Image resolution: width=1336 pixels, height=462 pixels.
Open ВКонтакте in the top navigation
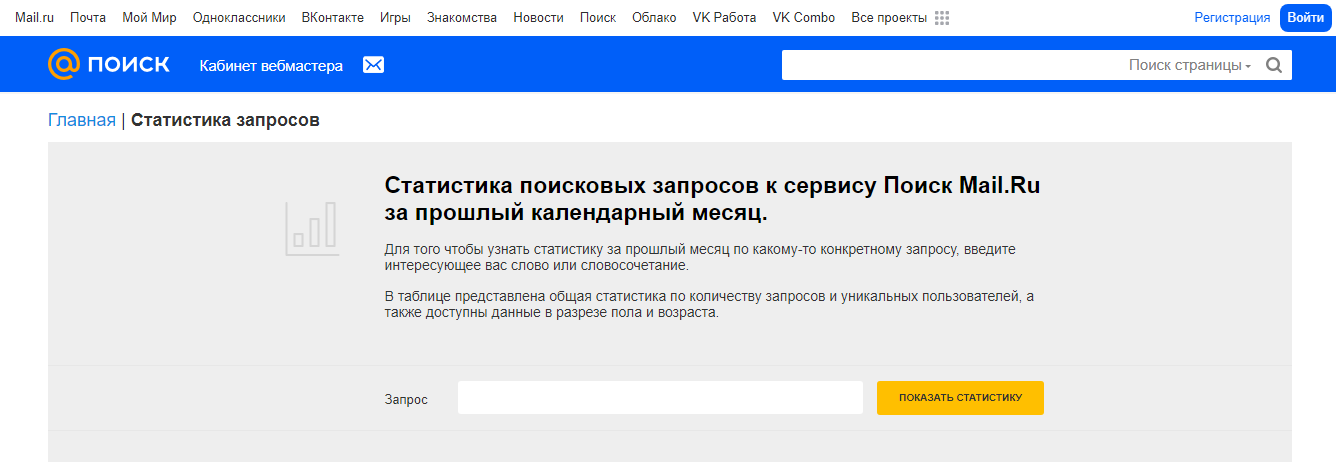click(333, 18)
